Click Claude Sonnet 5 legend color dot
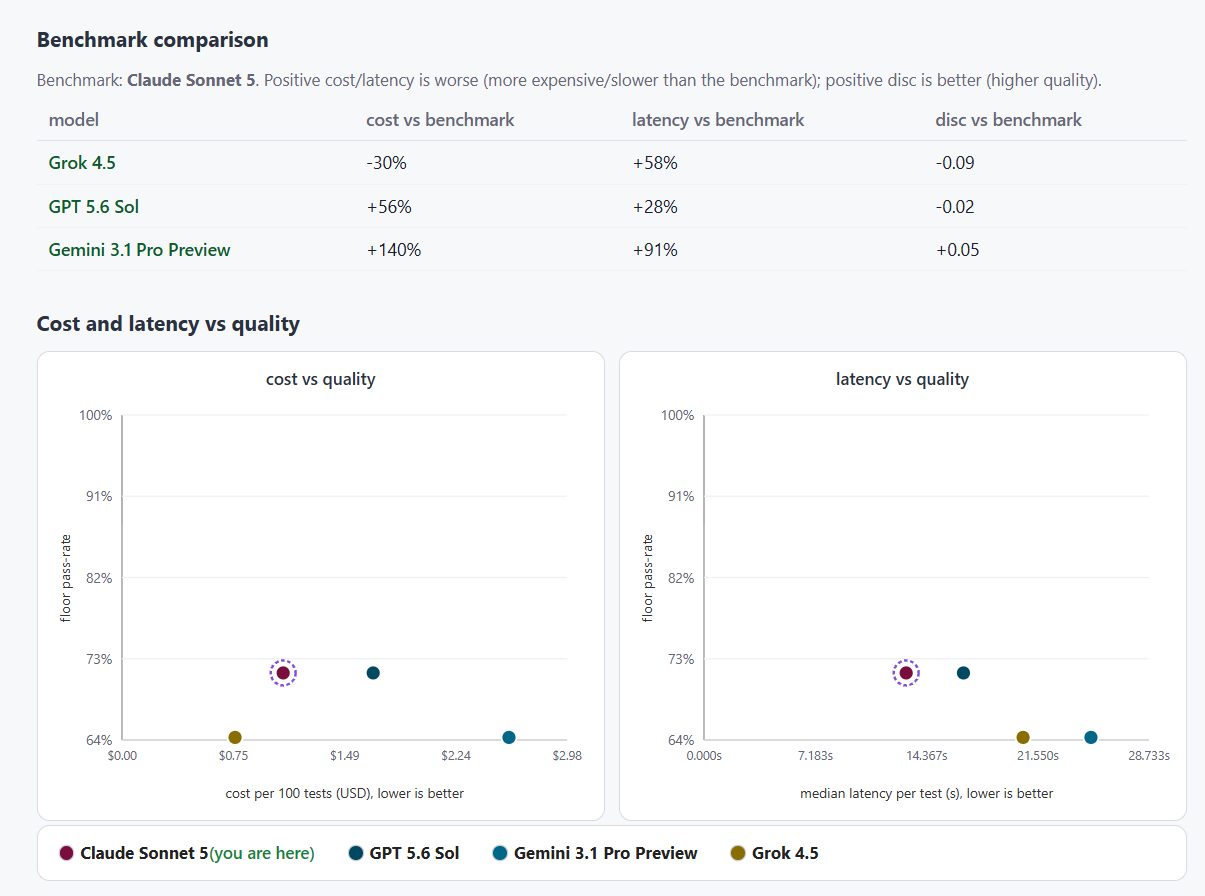The image size is (1205, 896). [67, 853]
